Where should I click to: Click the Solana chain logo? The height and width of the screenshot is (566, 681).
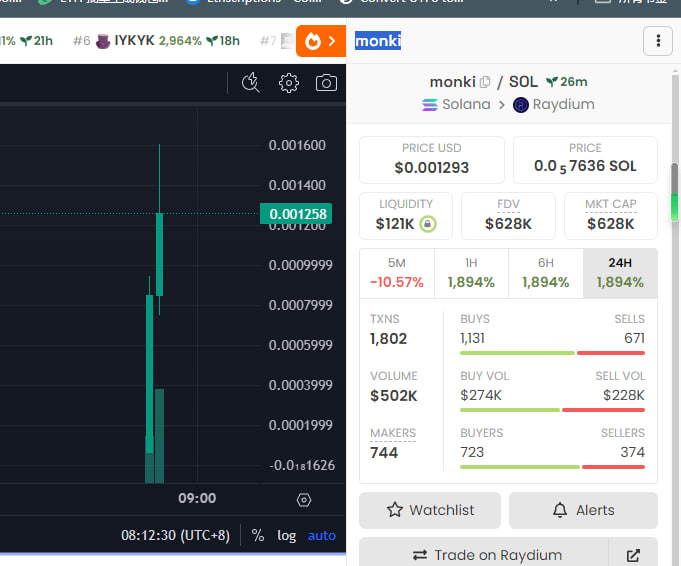(x=430, y=105)
